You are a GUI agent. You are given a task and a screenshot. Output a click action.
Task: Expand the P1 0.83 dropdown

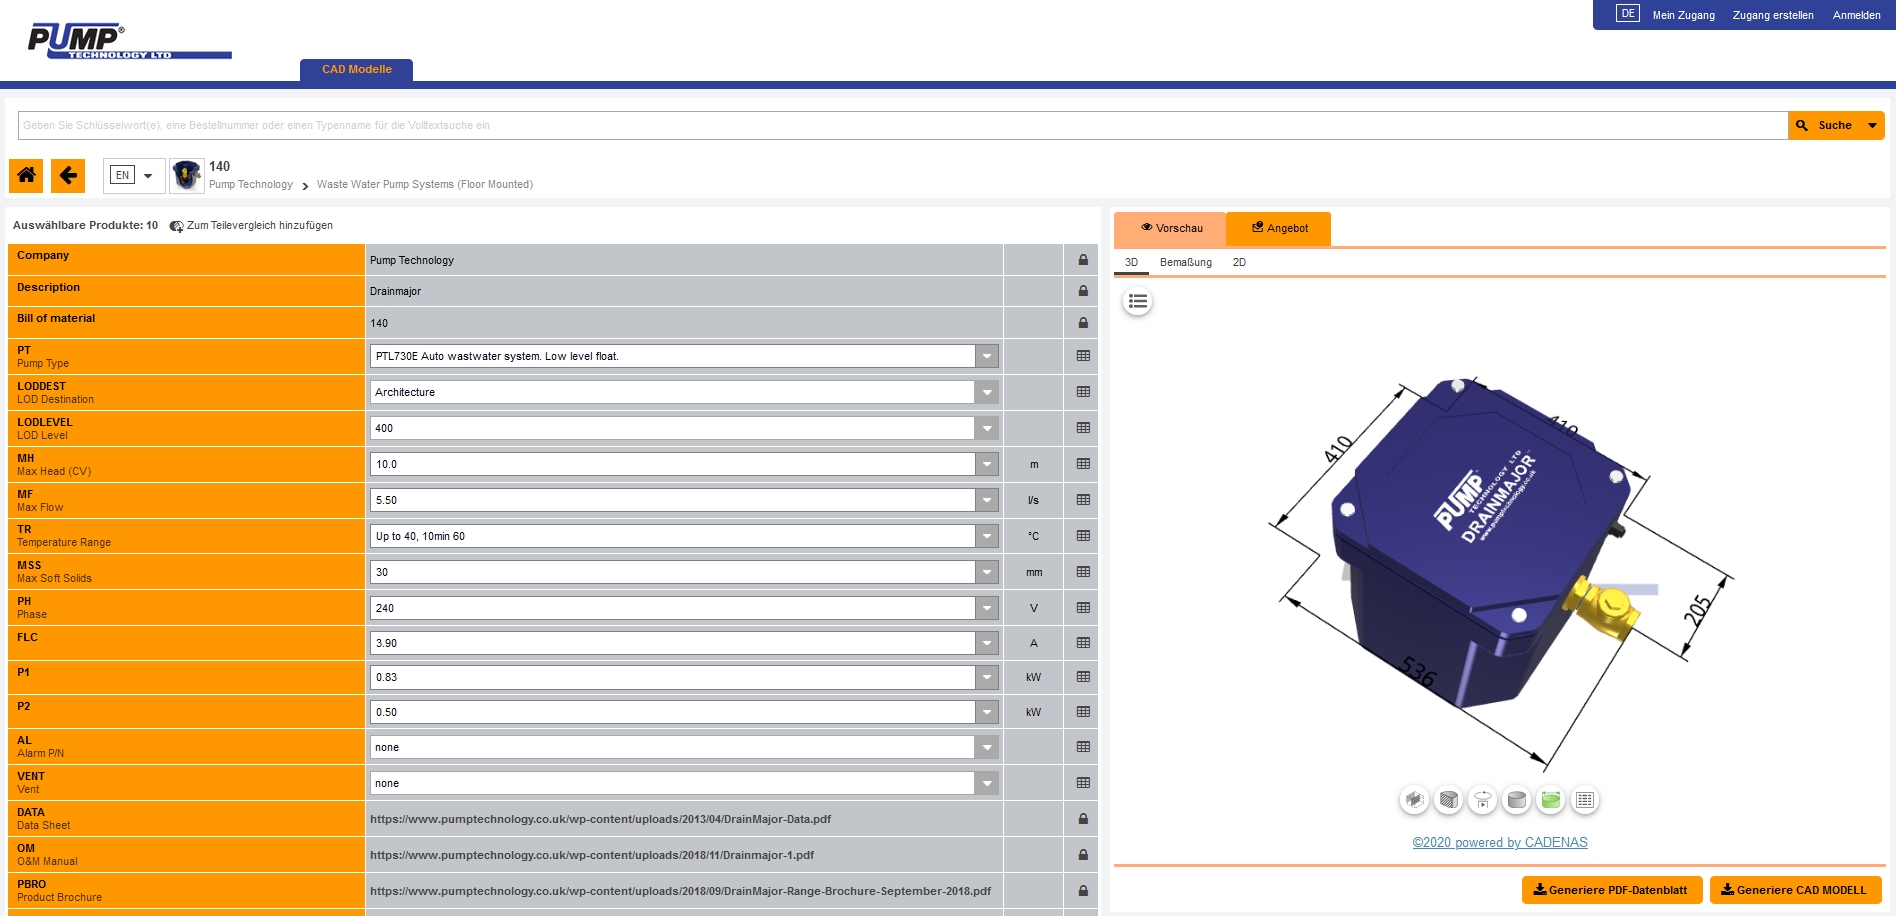point(987,677)
